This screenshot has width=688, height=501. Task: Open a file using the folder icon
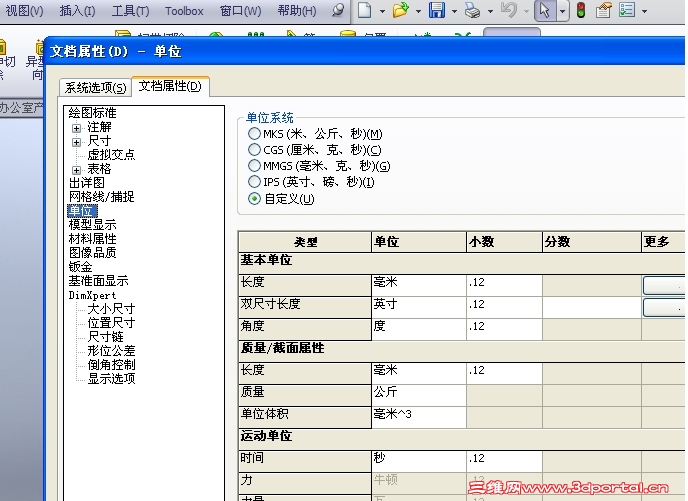click(401, 10)
